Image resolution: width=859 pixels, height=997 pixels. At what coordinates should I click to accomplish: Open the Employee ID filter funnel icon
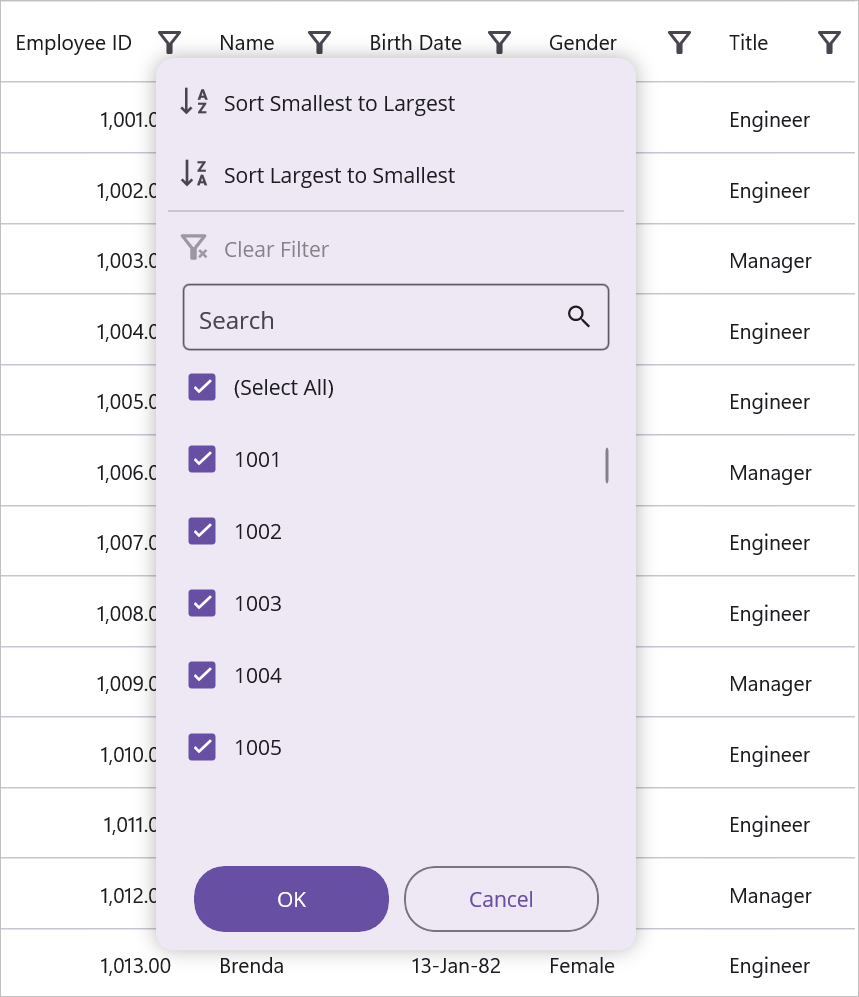point(169,42)
